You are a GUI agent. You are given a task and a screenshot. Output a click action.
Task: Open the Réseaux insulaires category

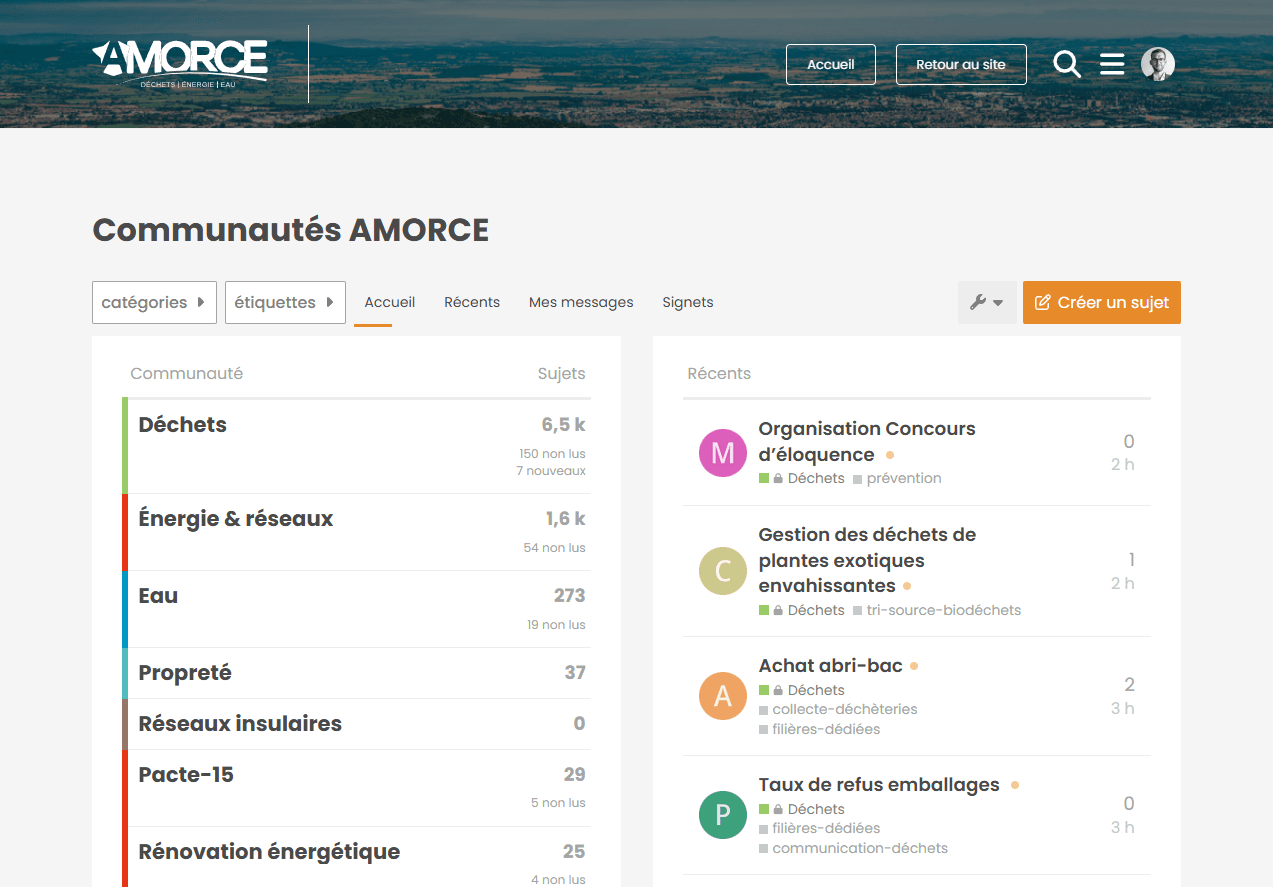tap(240, 724)
